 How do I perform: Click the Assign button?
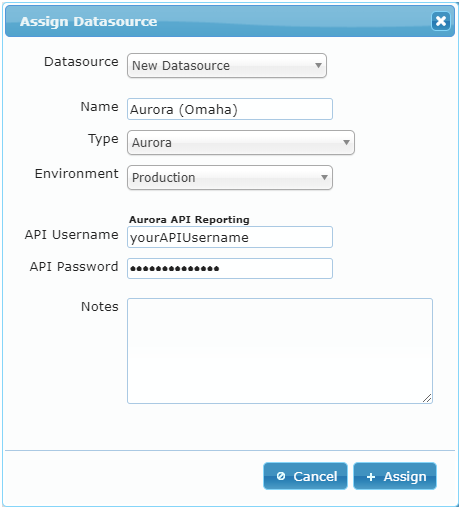point(395,476)
